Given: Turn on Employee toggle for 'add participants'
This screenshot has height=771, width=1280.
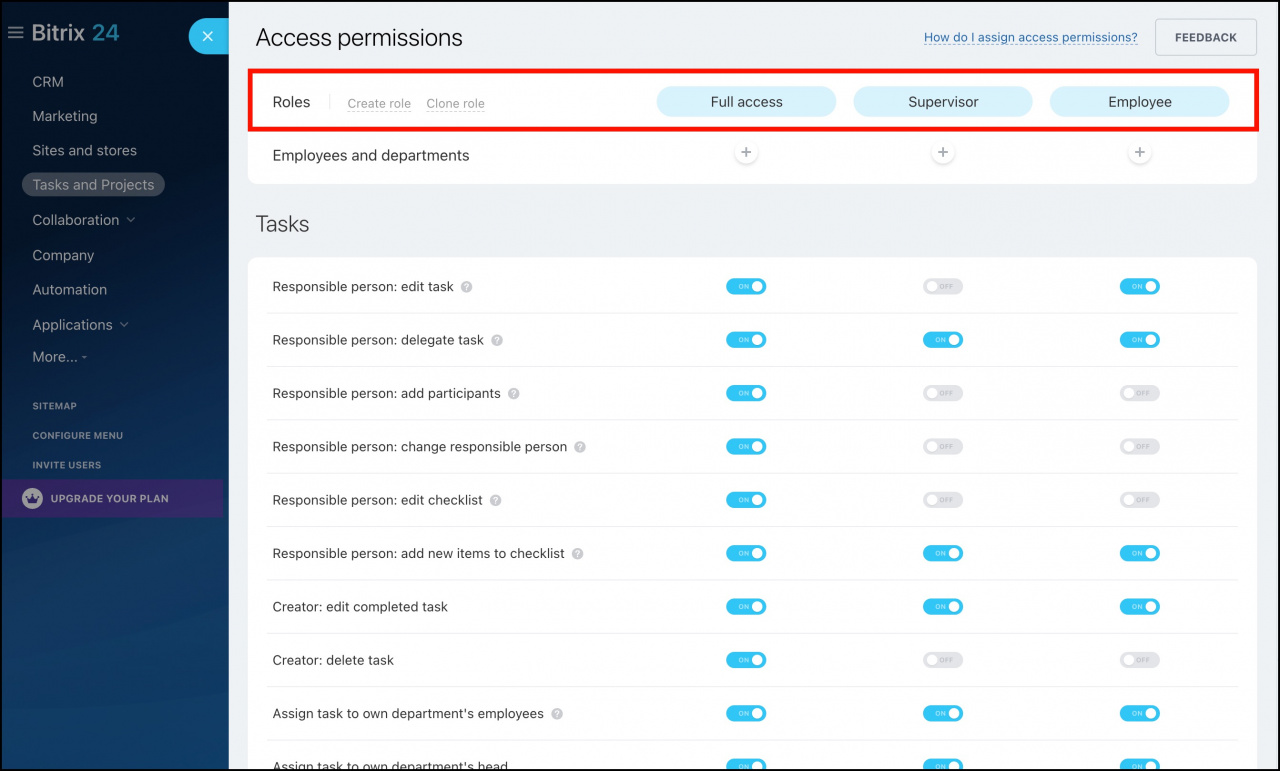Looking at the screenshot, I should point(1140,393).
